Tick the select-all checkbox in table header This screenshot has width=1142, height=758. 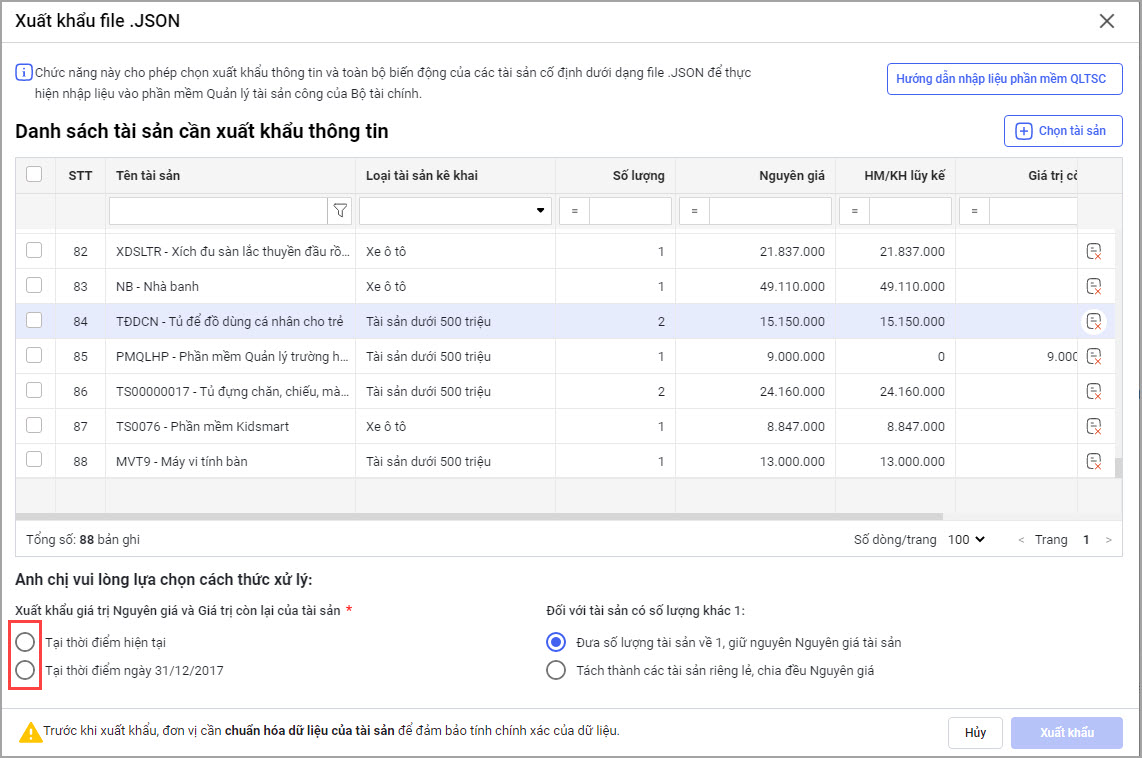pyautogui.click(x=34, y=175)
